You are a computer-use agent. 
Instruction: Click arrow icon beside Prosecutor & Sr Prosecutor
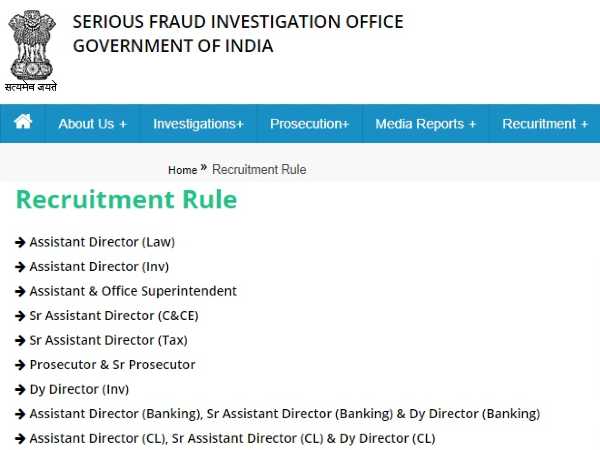[x=20, y=365]
